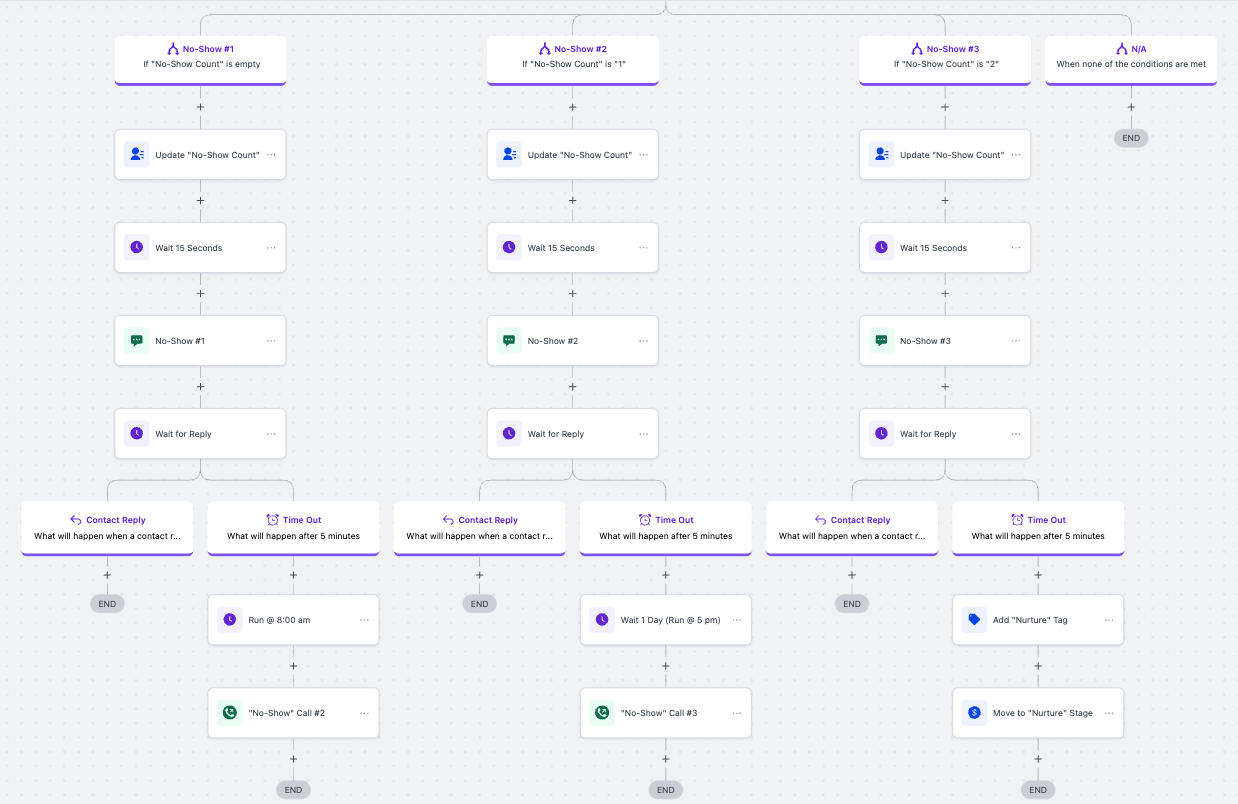Viewport: 1238px width, 804px height.
Task: Open the three-dot menu on Wait 1 Day step
Action: 737,620
